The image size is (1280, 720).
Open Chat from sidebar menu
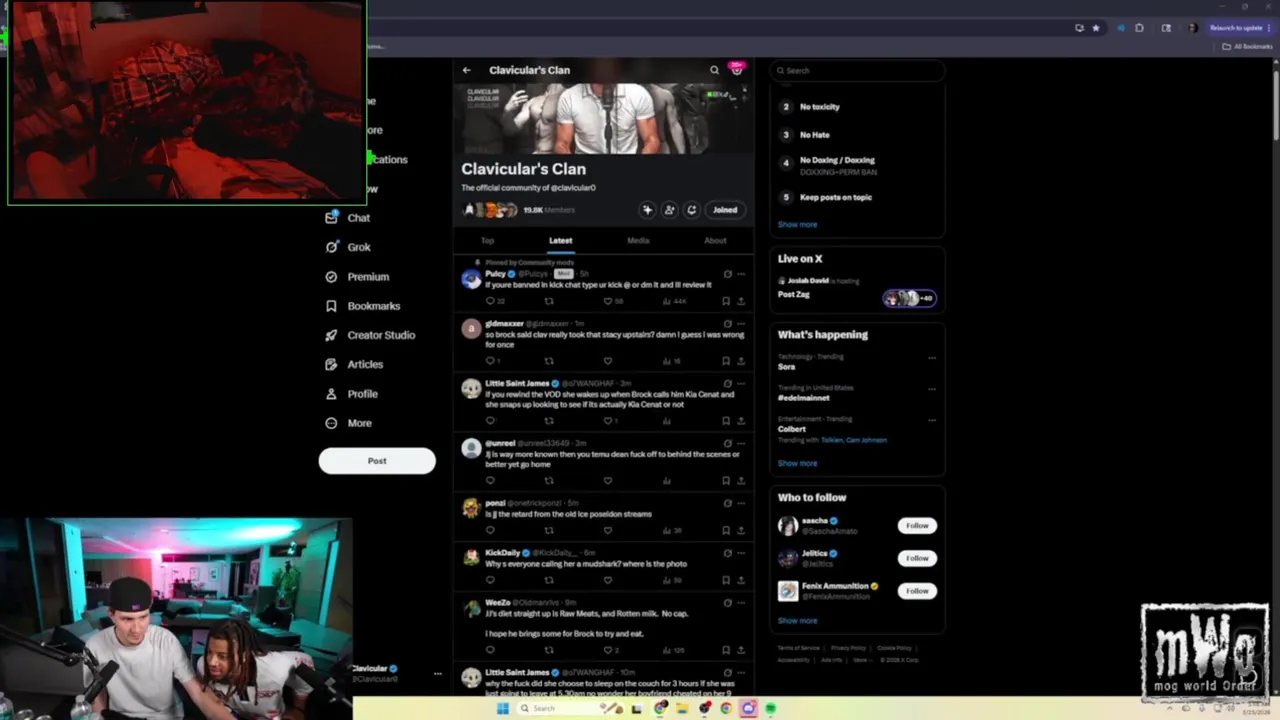pos(347,218)
